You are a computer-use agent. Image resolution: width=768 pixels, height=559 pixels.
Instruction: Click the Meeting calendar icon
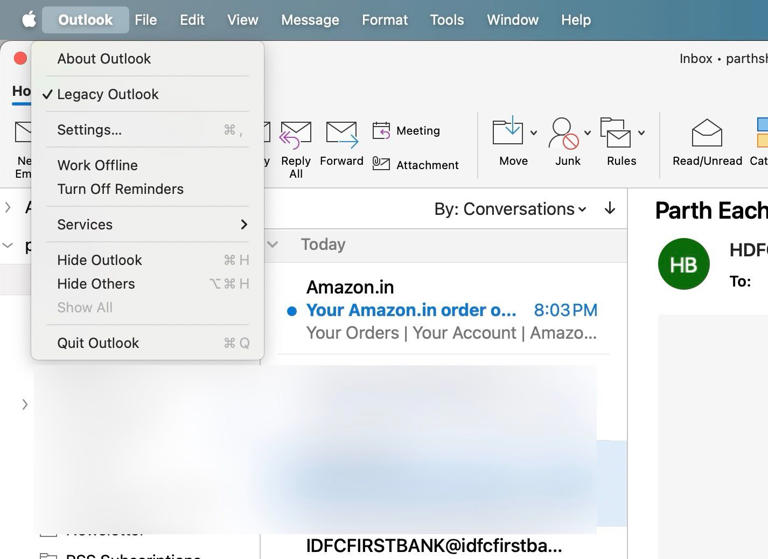pyautogui.click(x=381, y=130)
